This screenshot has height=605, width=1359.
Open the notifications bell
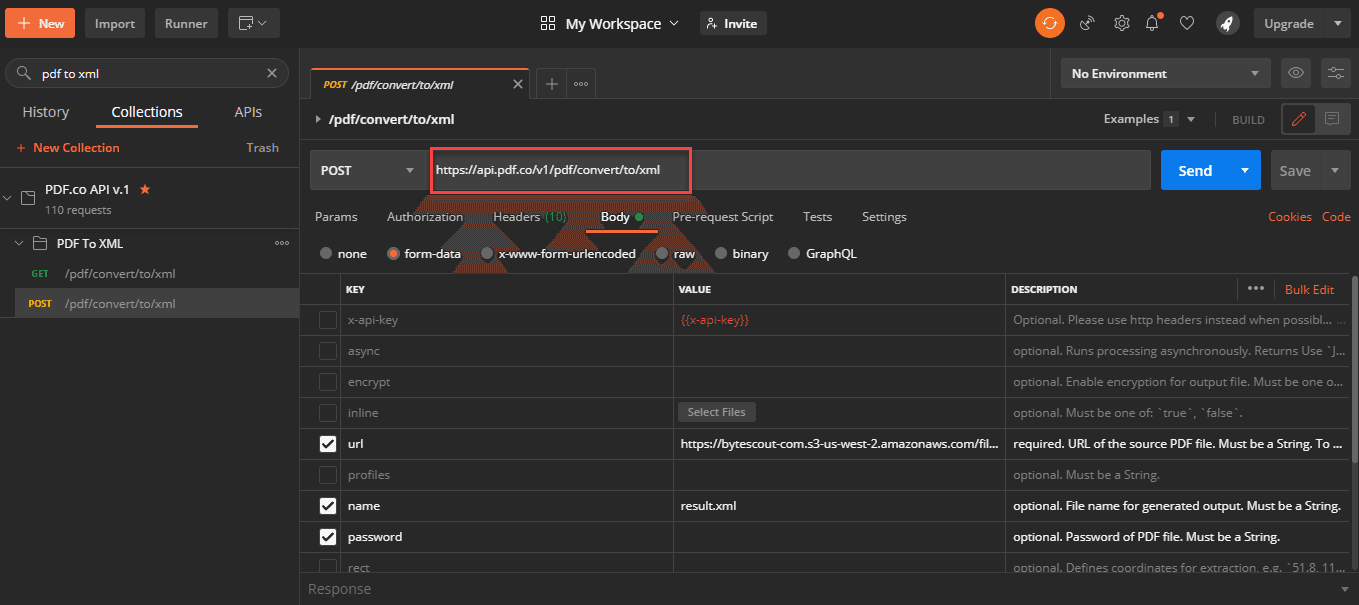tap(1152, 23)
